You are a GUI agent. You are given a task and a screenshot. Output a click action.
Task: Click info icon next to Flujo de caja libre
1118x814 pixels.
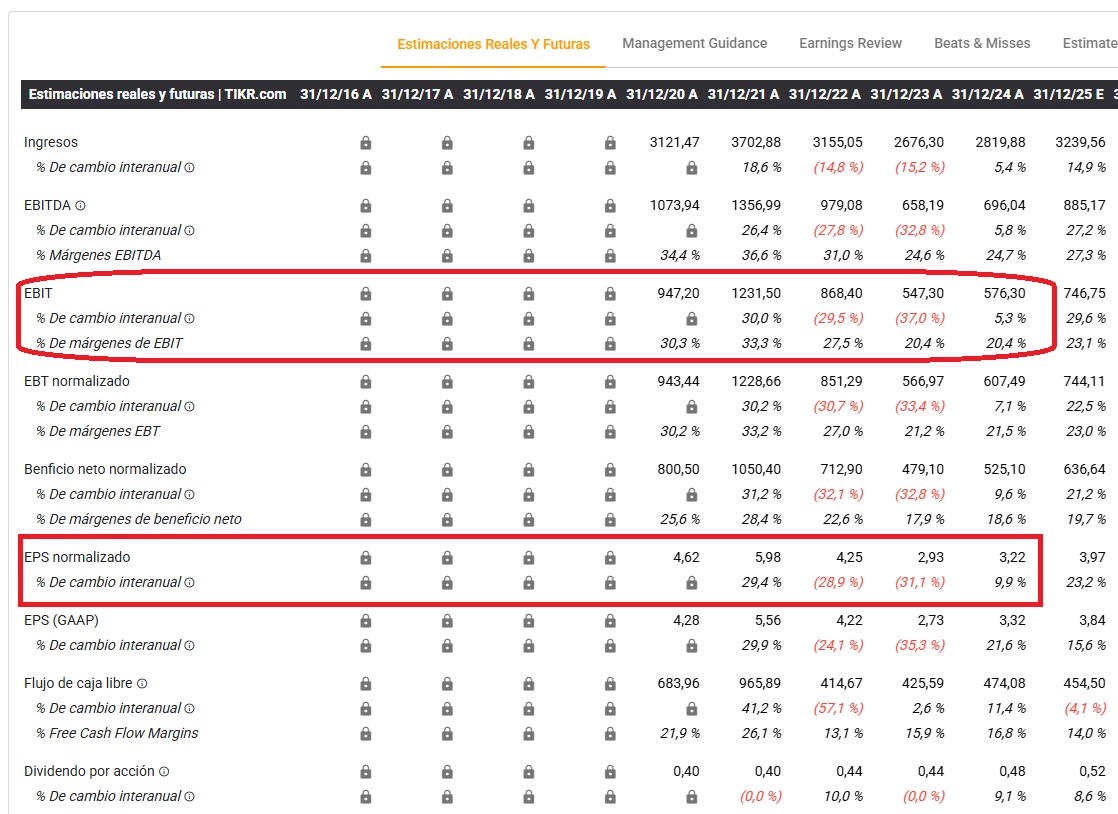(x=142, y=684)
